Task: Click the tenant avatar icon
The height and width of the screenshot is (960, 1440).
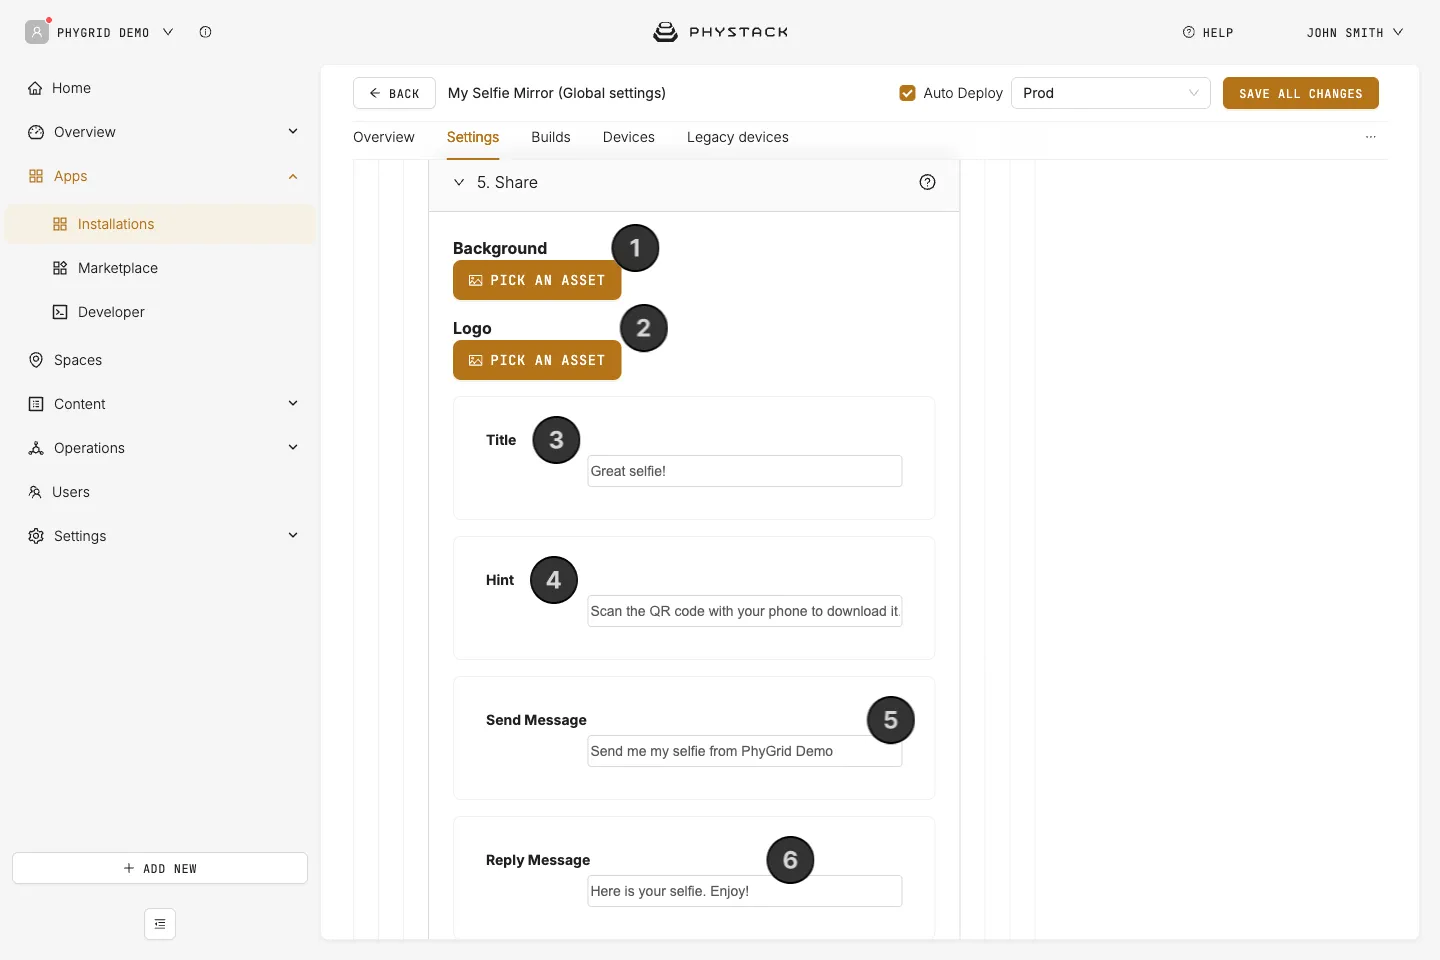Action: click(x=37, y=32)
